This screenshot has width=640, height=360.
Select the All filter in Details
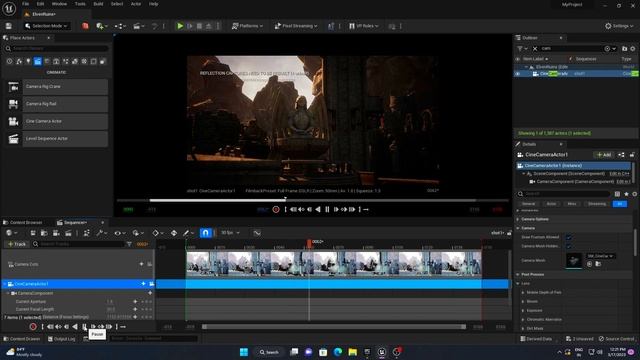tap(620, 204)
